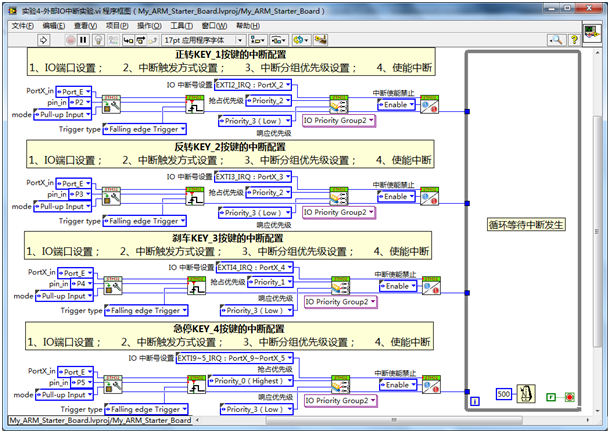Click the Pause execution button

[83, 40]
